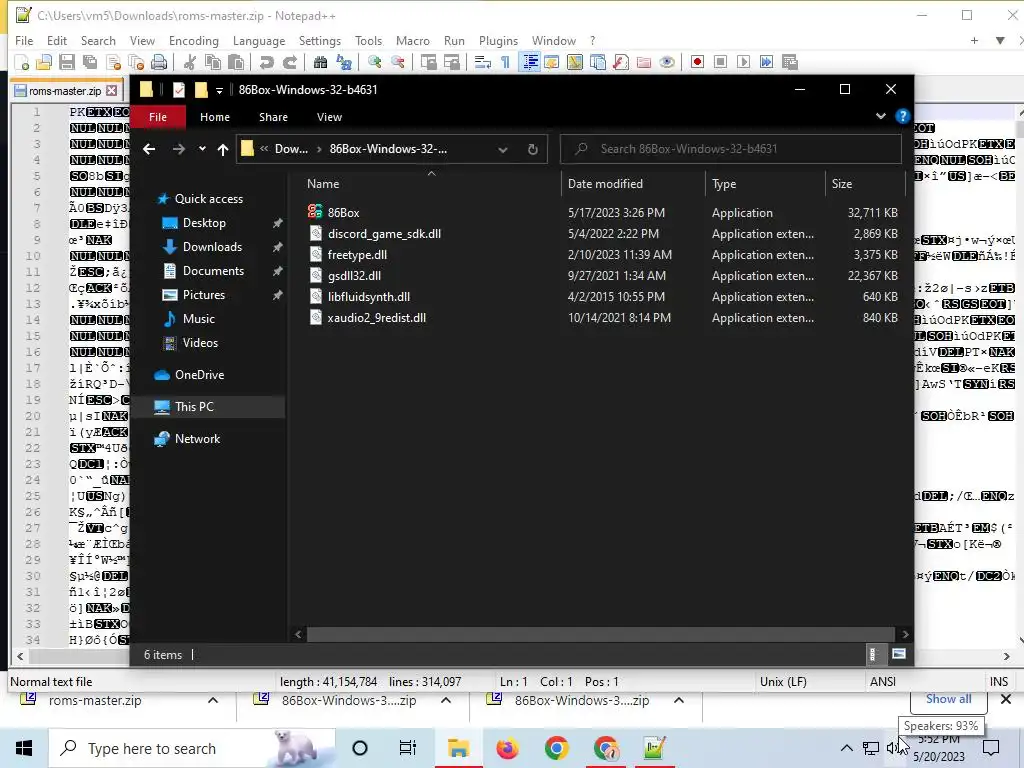
Task: Toggle INS mode in the Notepad++ status bar
Action: pos(999,681)
